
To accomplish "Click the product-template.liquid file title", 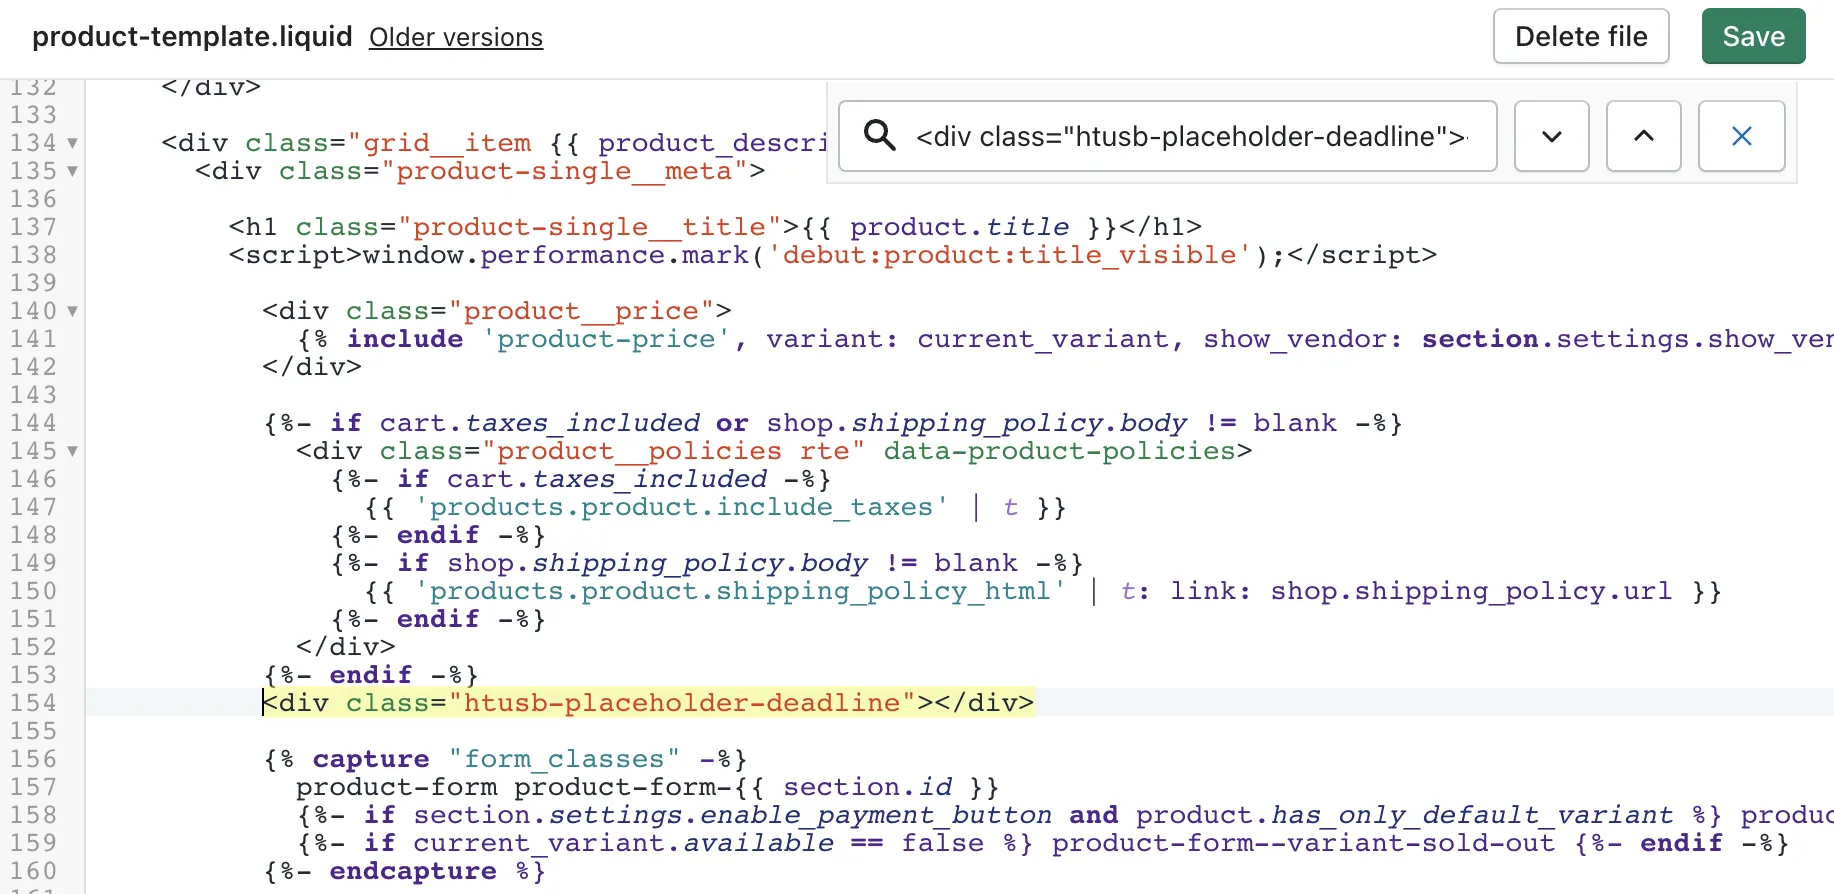I will tap(192, 37).
